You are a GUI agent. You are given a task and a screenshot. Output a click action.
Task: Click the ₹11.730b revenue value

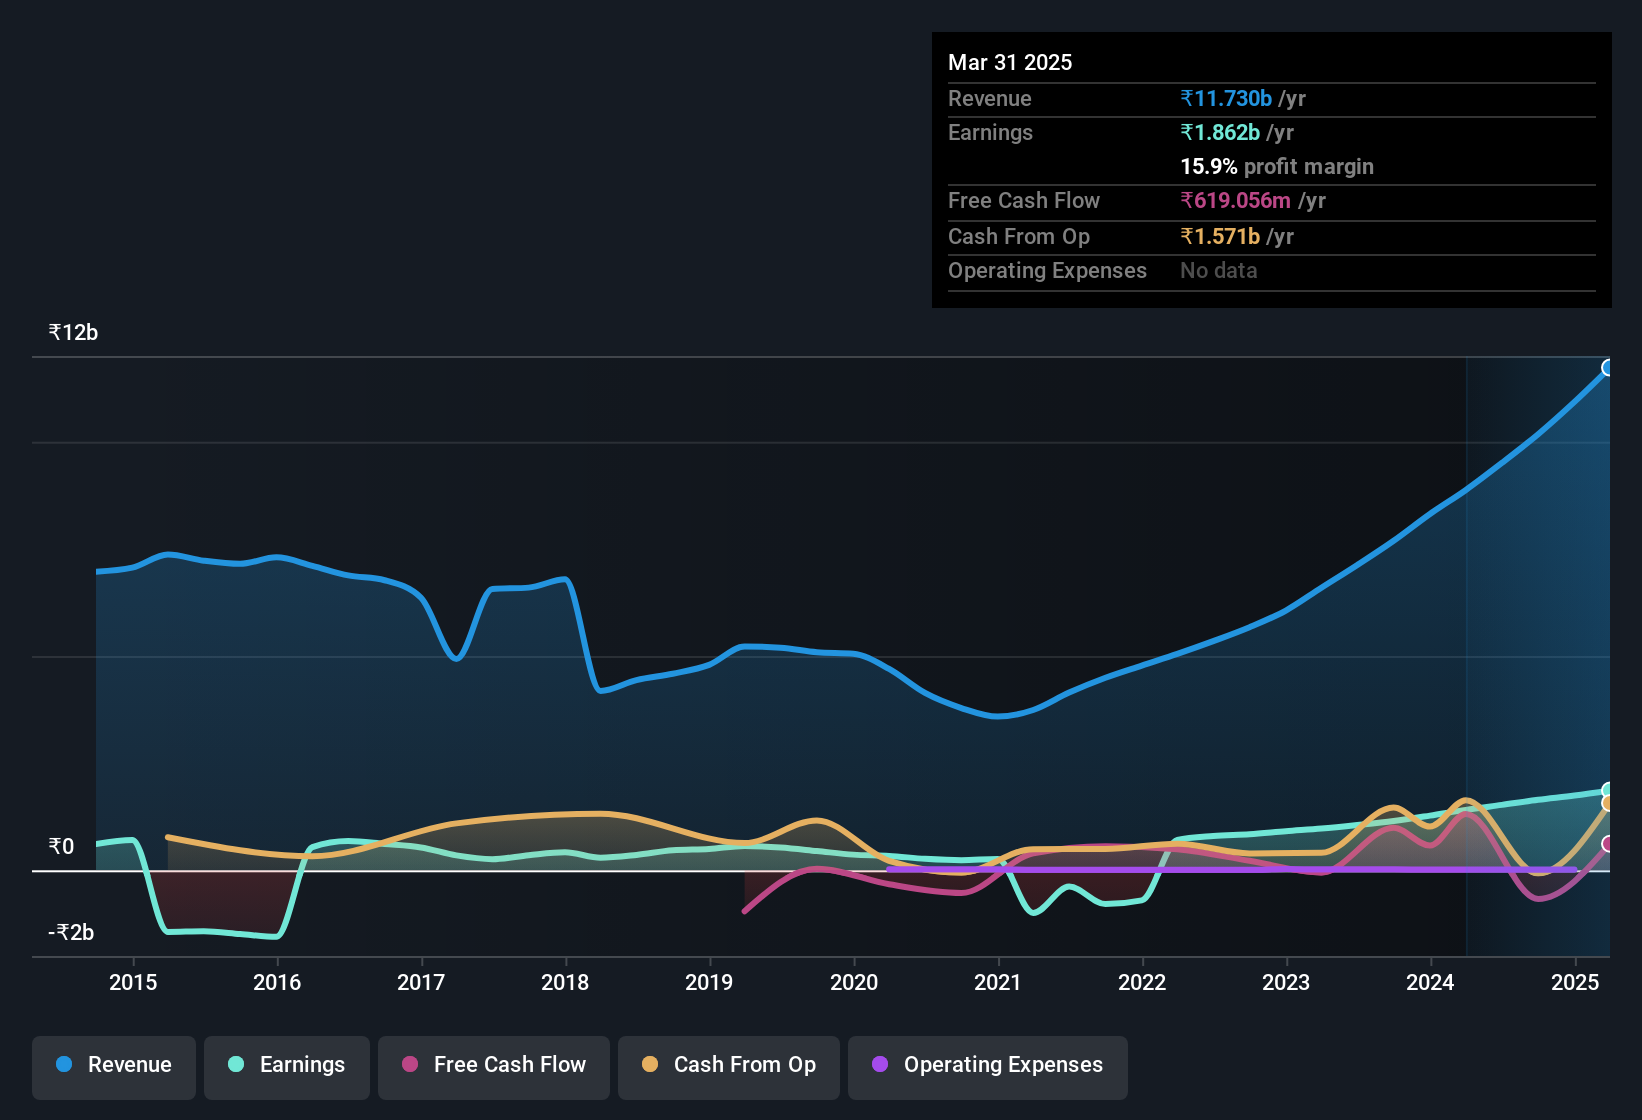[1226, 98]
